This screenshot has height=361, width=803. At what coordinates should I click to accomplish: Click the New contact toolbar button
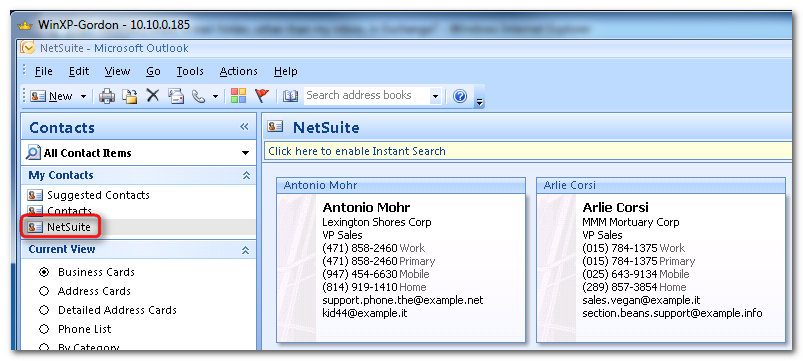click(51, 96)
